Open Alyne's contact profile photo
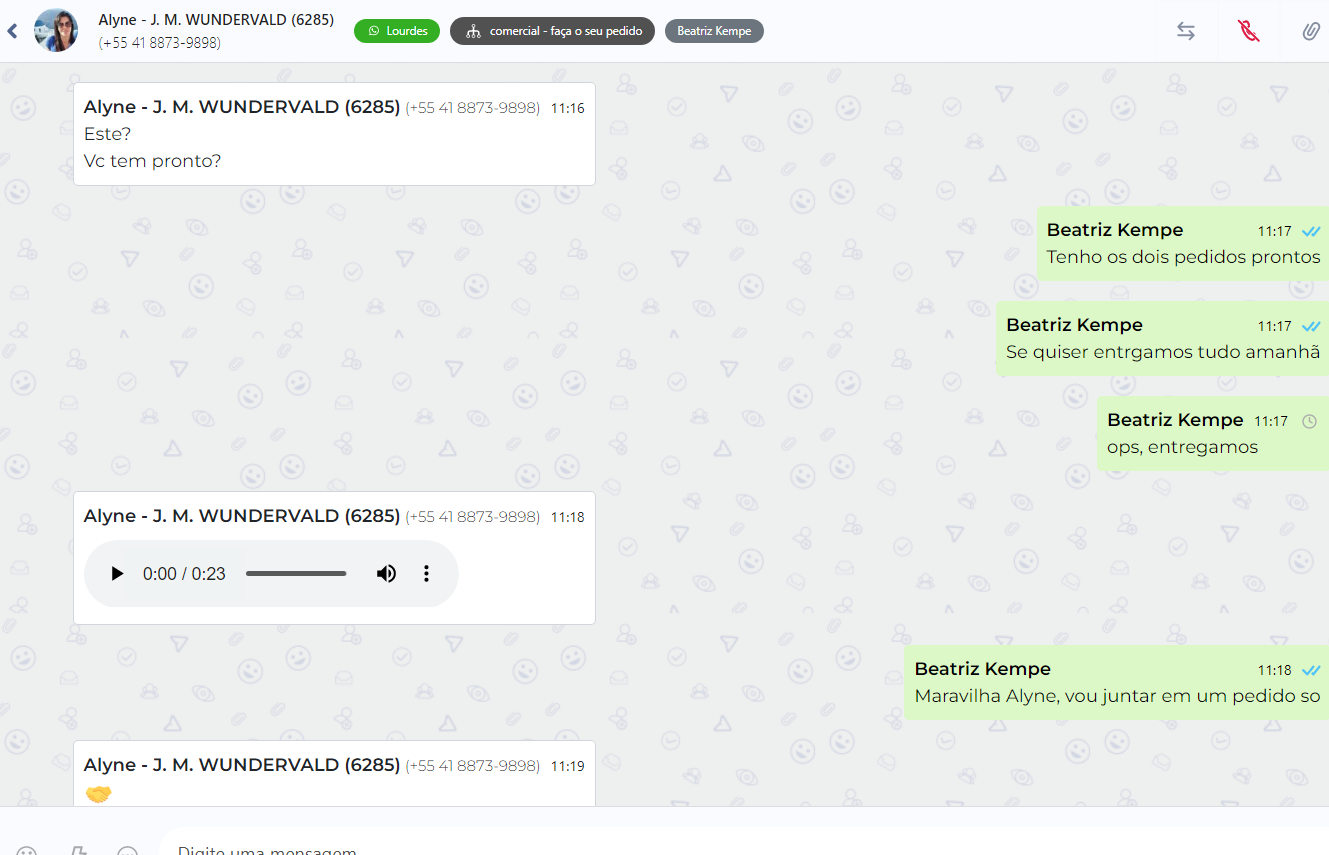Viewport: 1329px width, 855px height. [56, 31]
